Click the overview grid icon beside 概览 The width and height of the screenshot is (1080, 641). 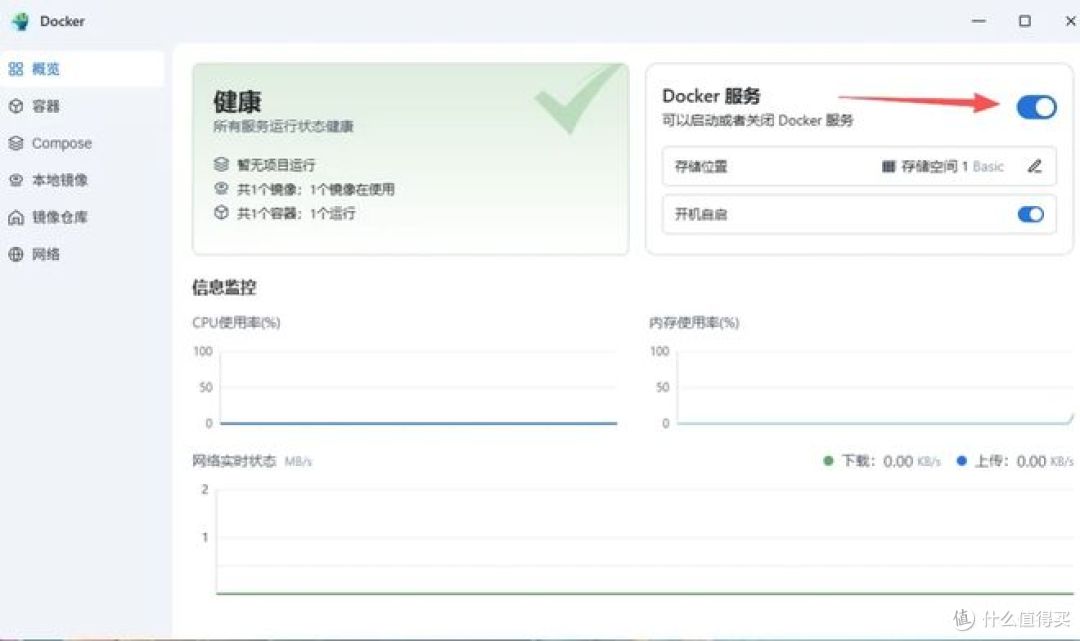coord(16,69)
